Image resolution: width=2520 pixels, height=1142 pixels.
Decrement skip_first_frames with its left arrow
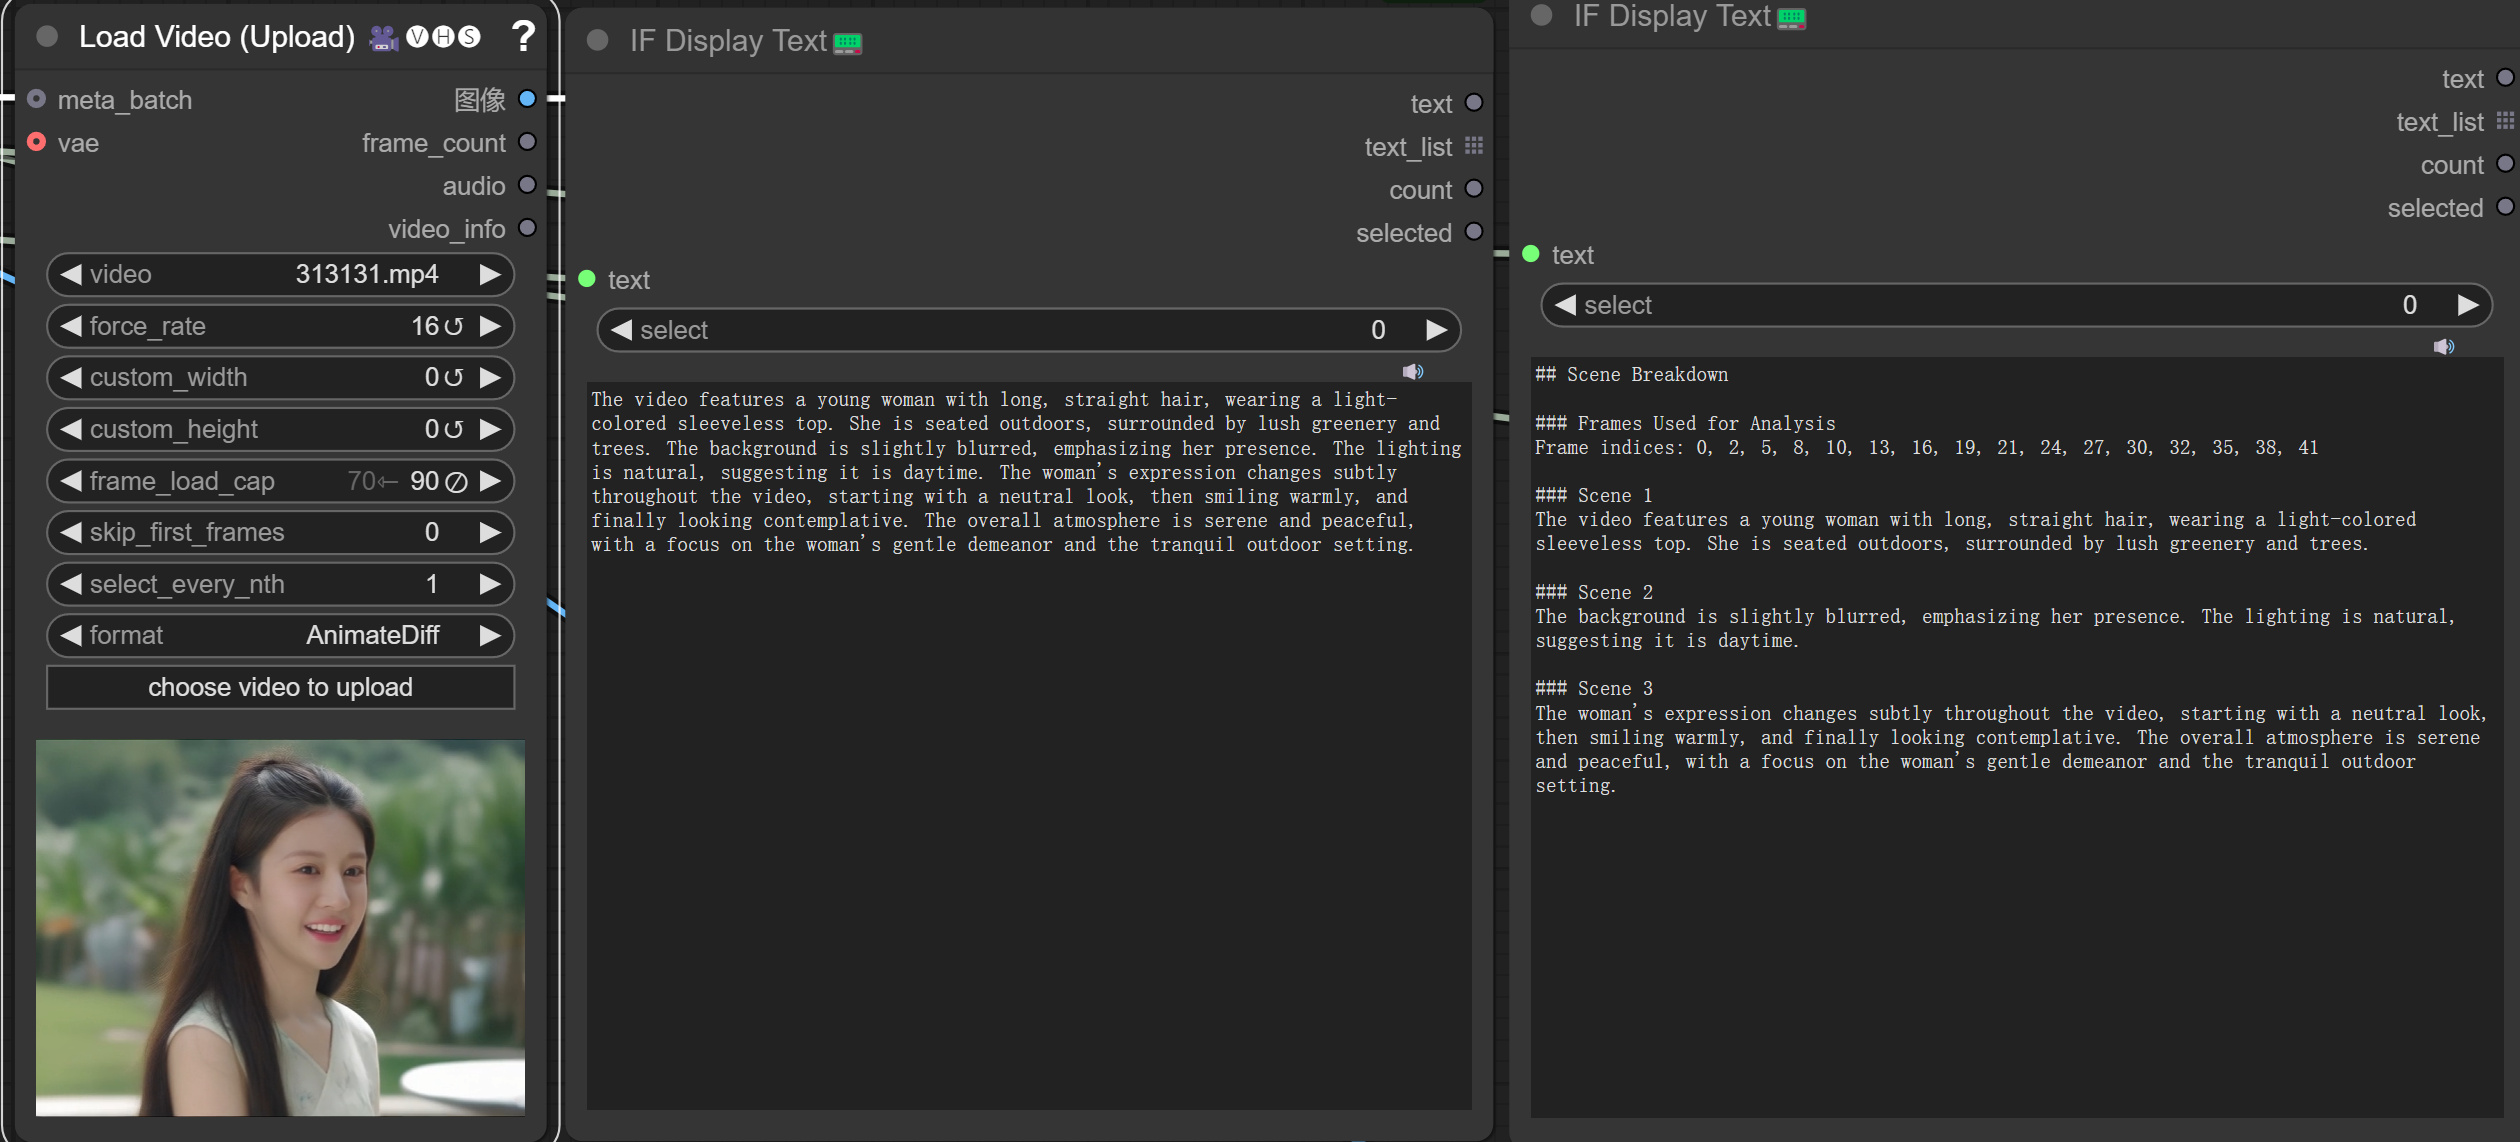pyautogui.click(x=69, y=532)
